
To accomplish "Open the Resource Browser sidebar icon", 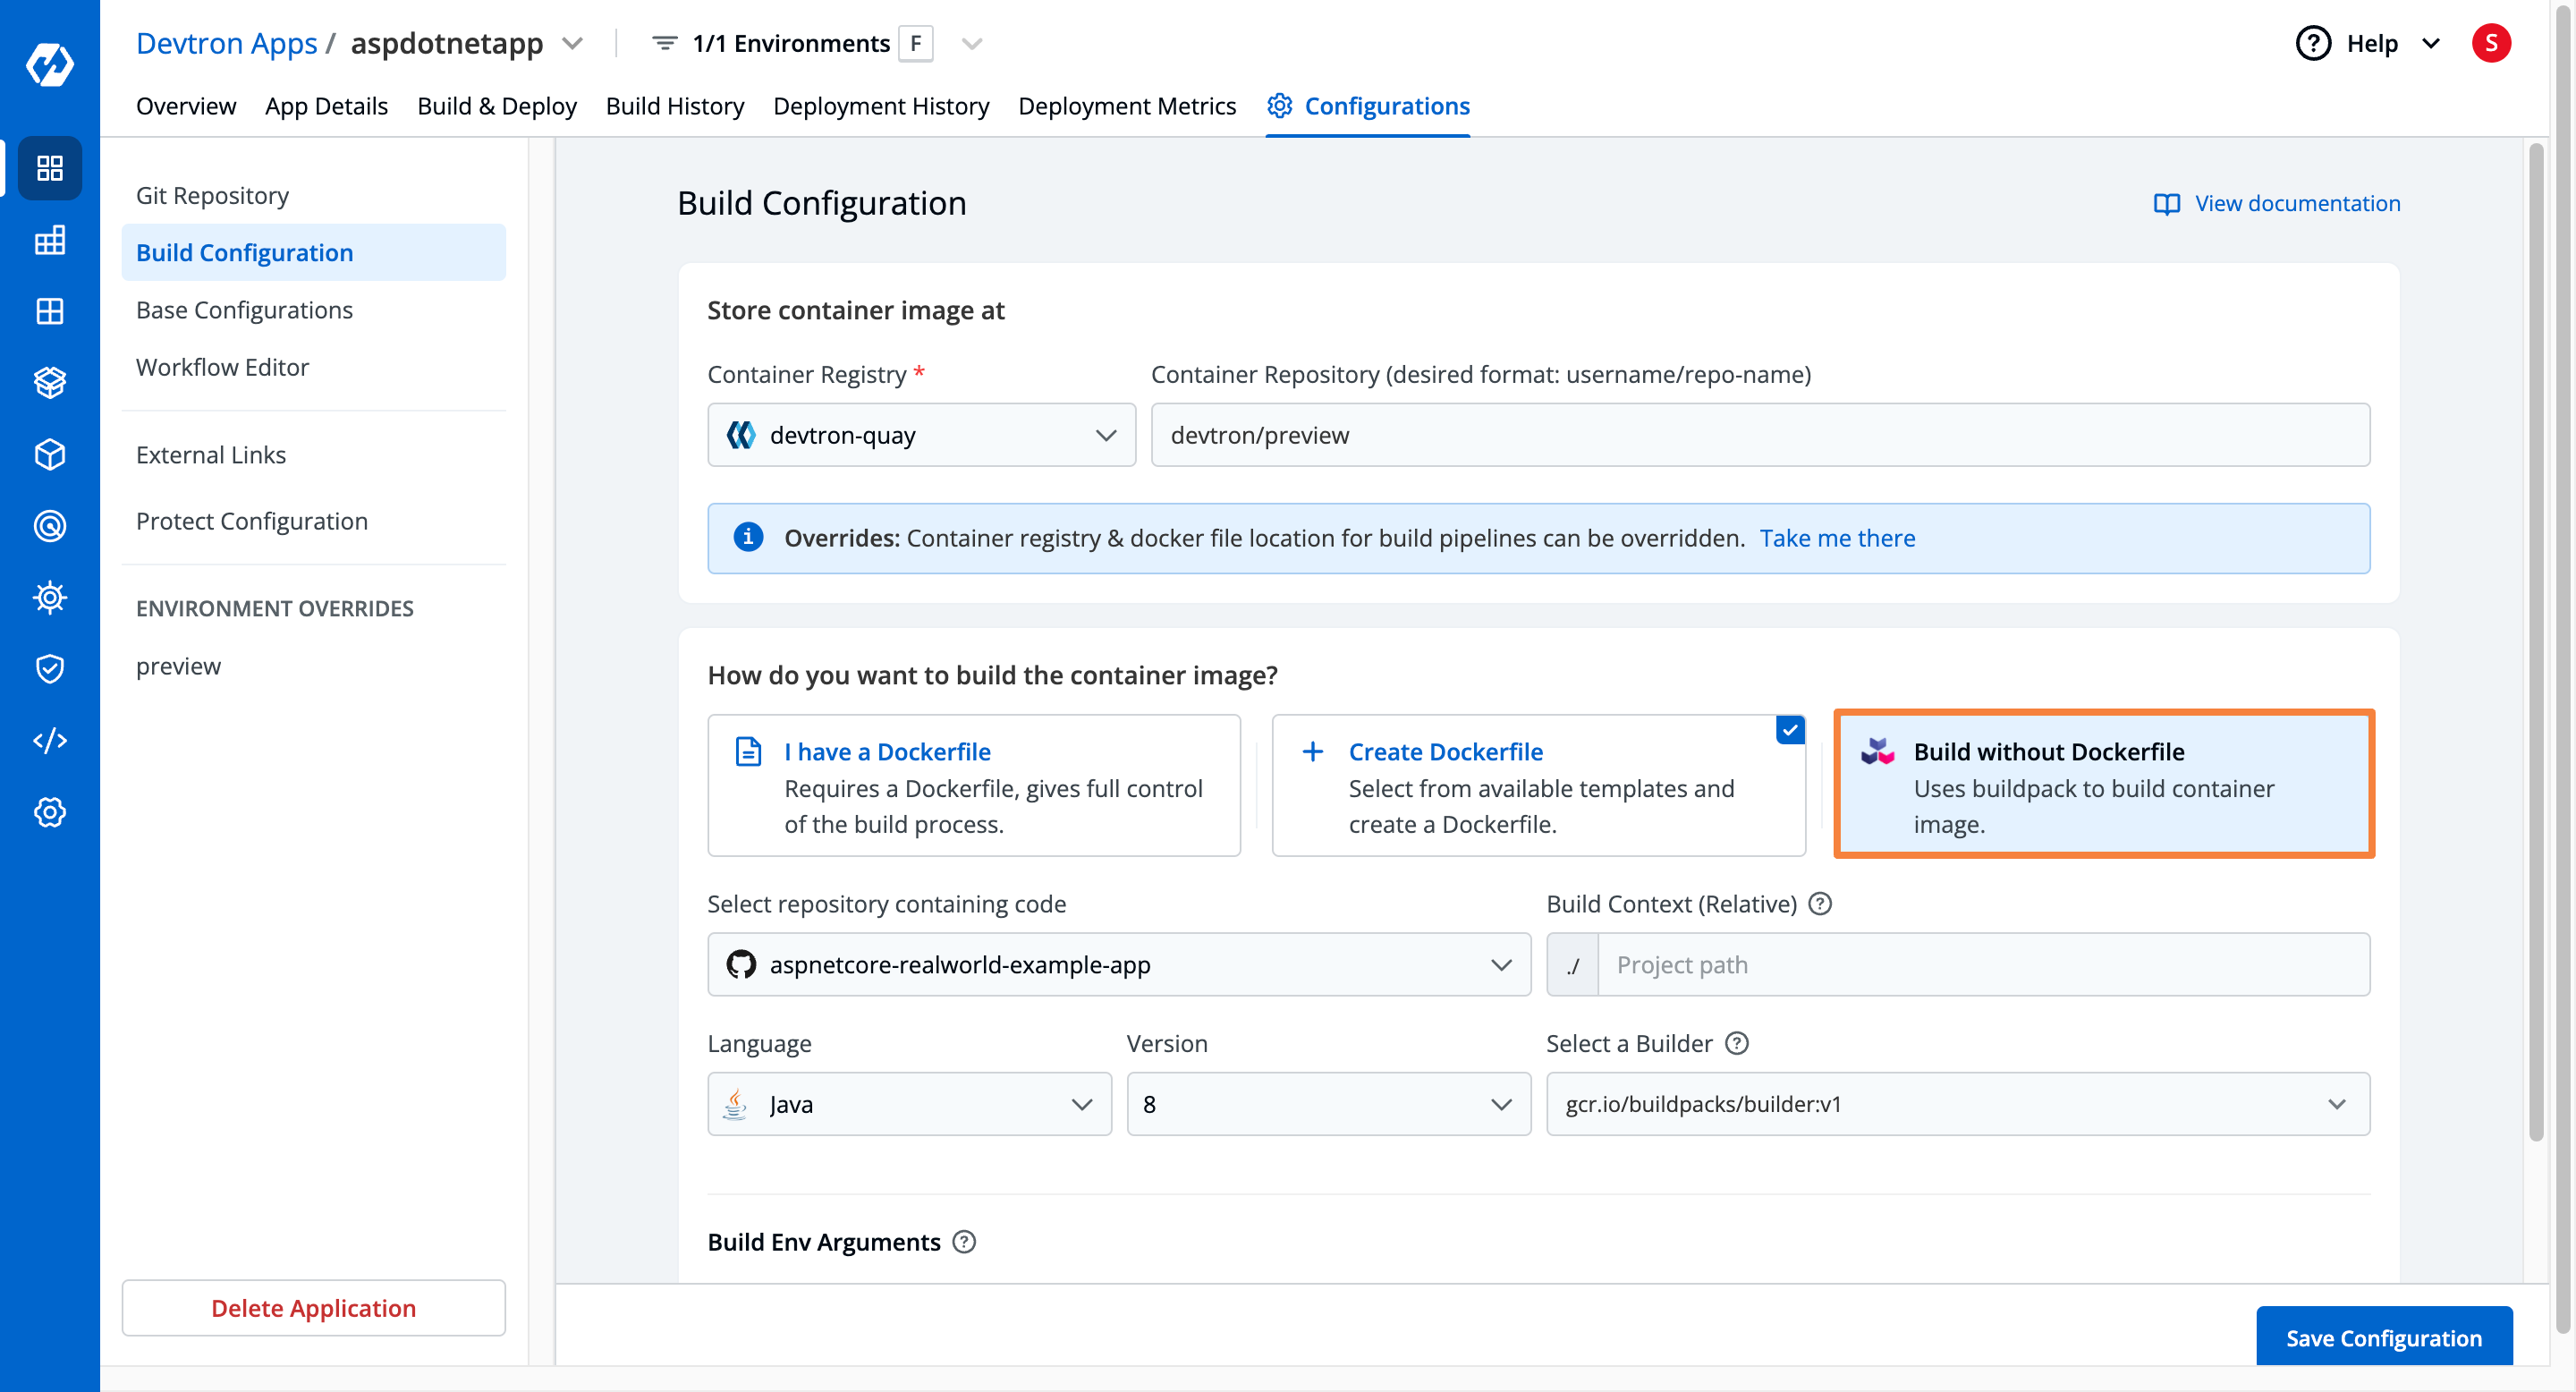I will [x=50, y=454].
